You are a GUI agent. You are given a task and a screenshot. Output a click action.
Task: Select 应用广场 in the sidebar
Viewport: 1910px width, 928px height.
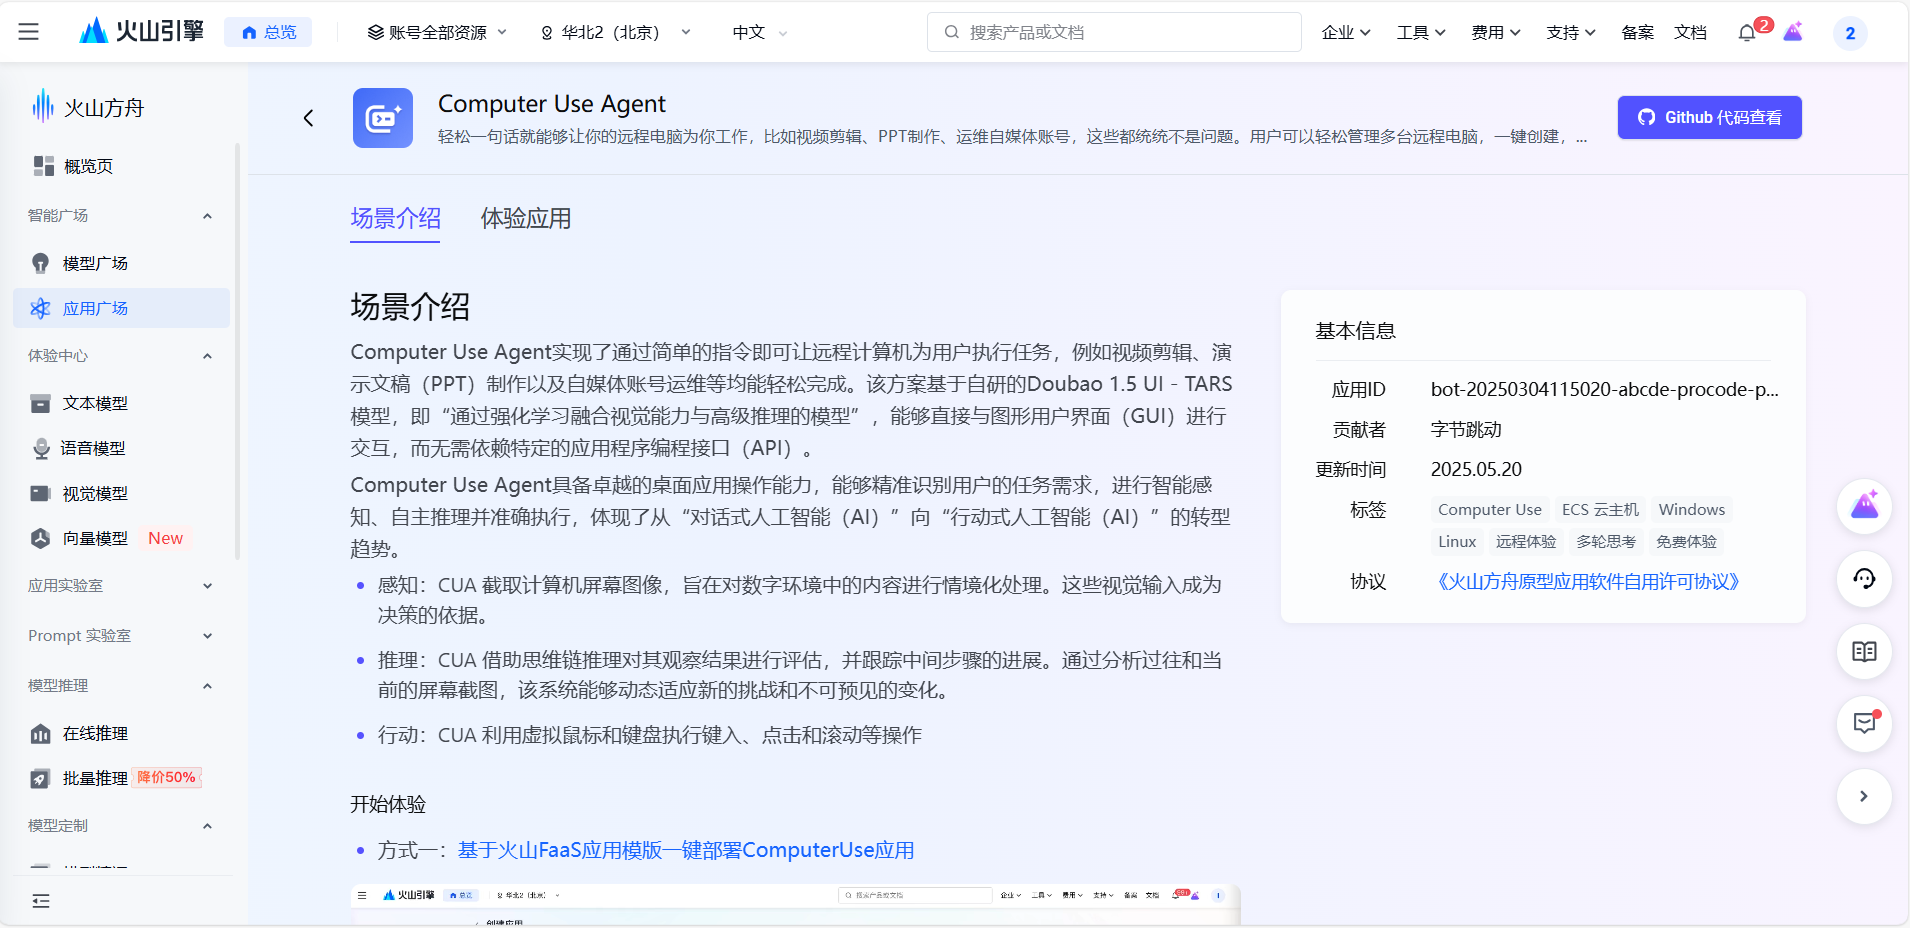122,308
